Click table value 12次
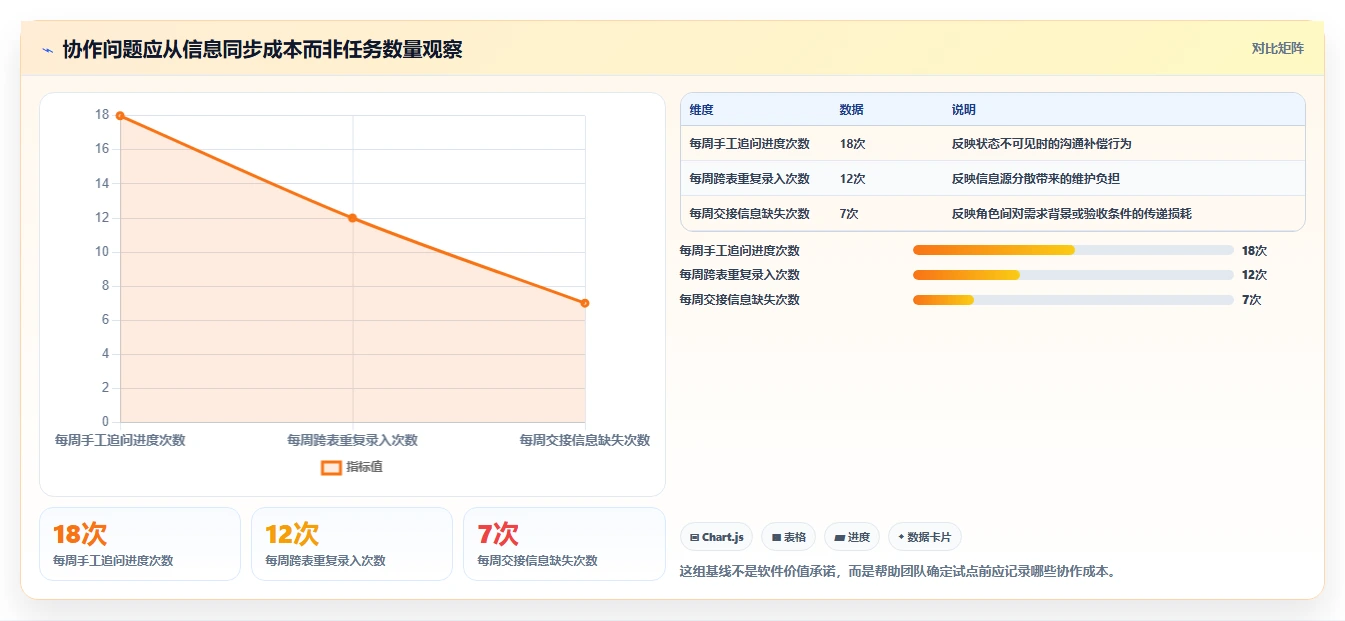Image resolution: width=1345 pixels, height=621 pixels. [x=853, y=179]
